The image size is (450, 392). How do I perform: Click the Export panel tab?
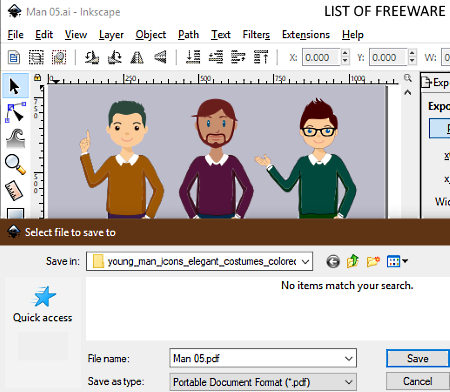pos(436,82)
